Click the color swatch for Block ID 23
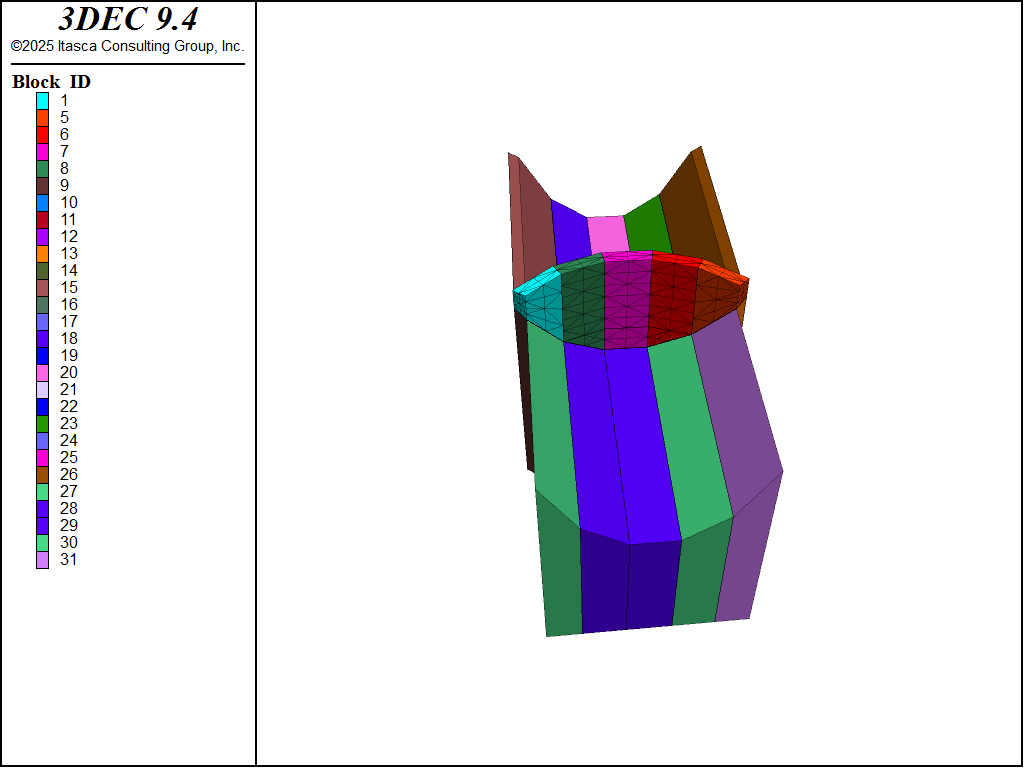 pos(42,423)
